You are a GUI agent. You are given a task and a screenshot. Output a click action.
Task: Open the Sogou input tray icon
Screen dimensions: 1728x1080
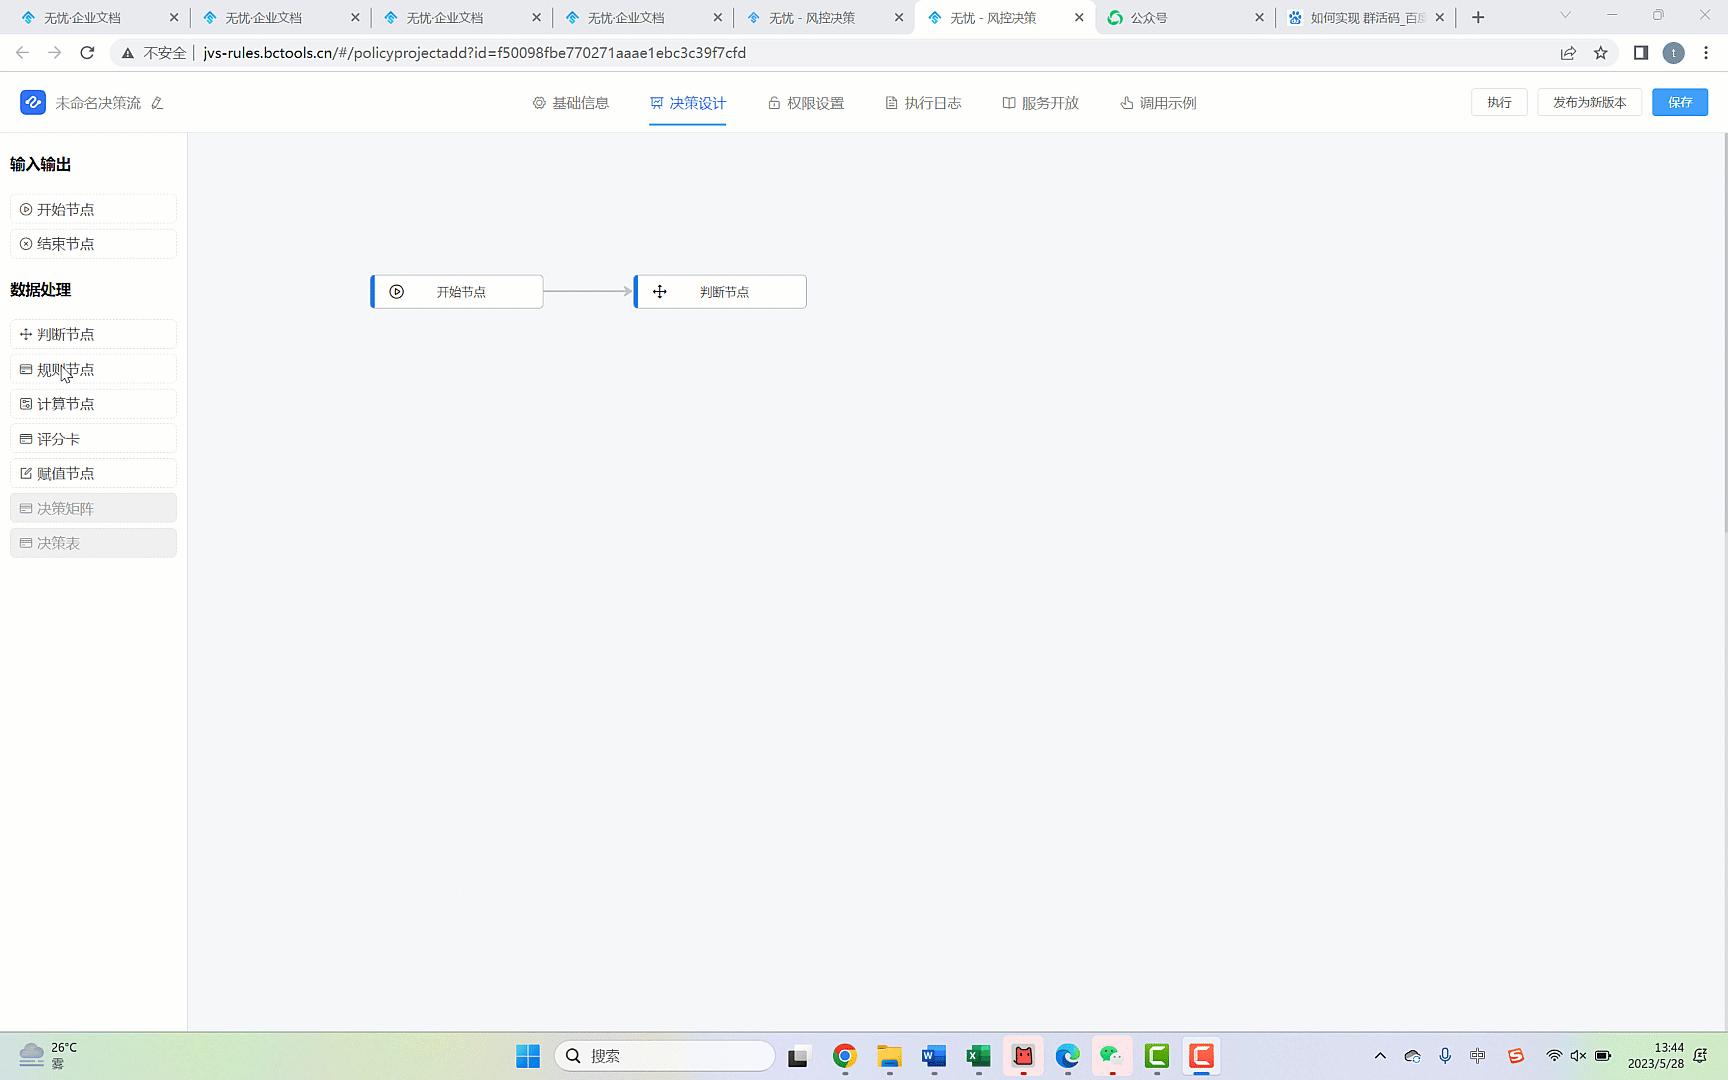(x=1516, y=1056)
